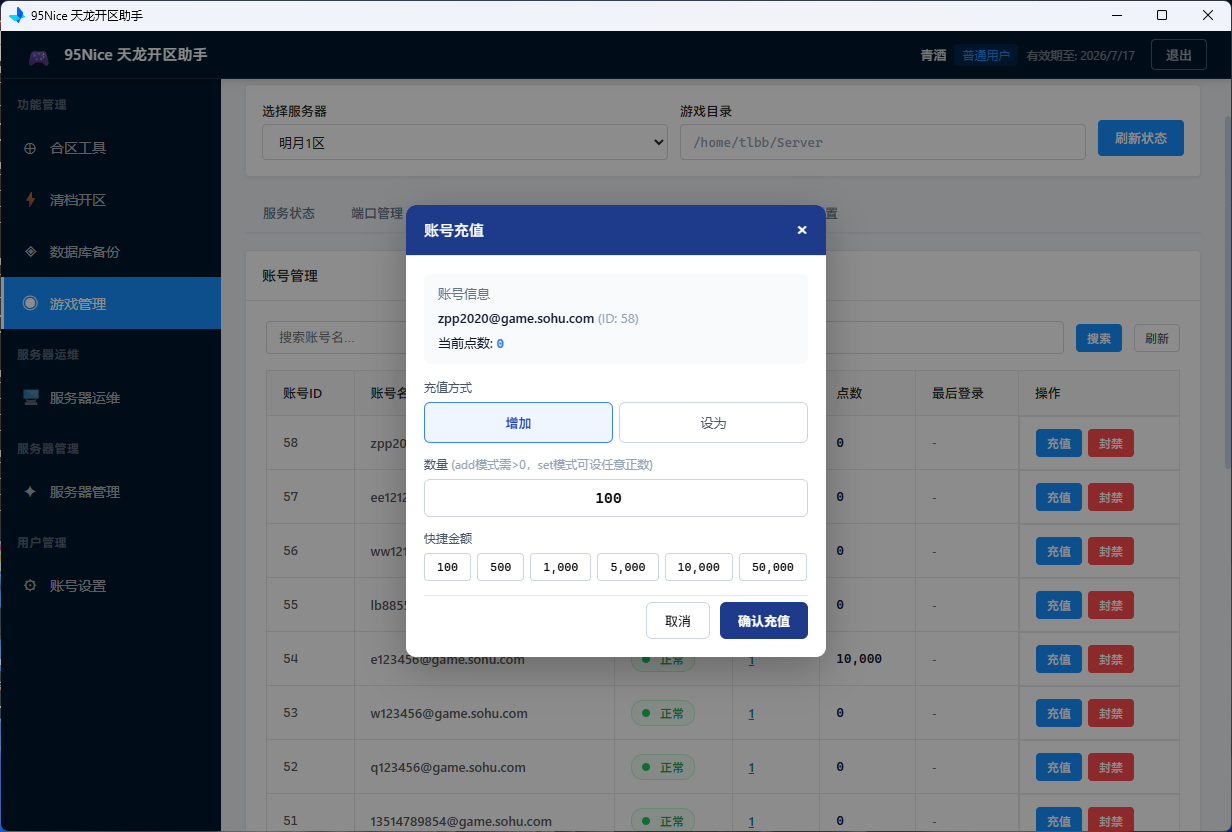Click 封禁 for account ID 55
This screenshot has width=1232, height=832.
coord(1111,605)
